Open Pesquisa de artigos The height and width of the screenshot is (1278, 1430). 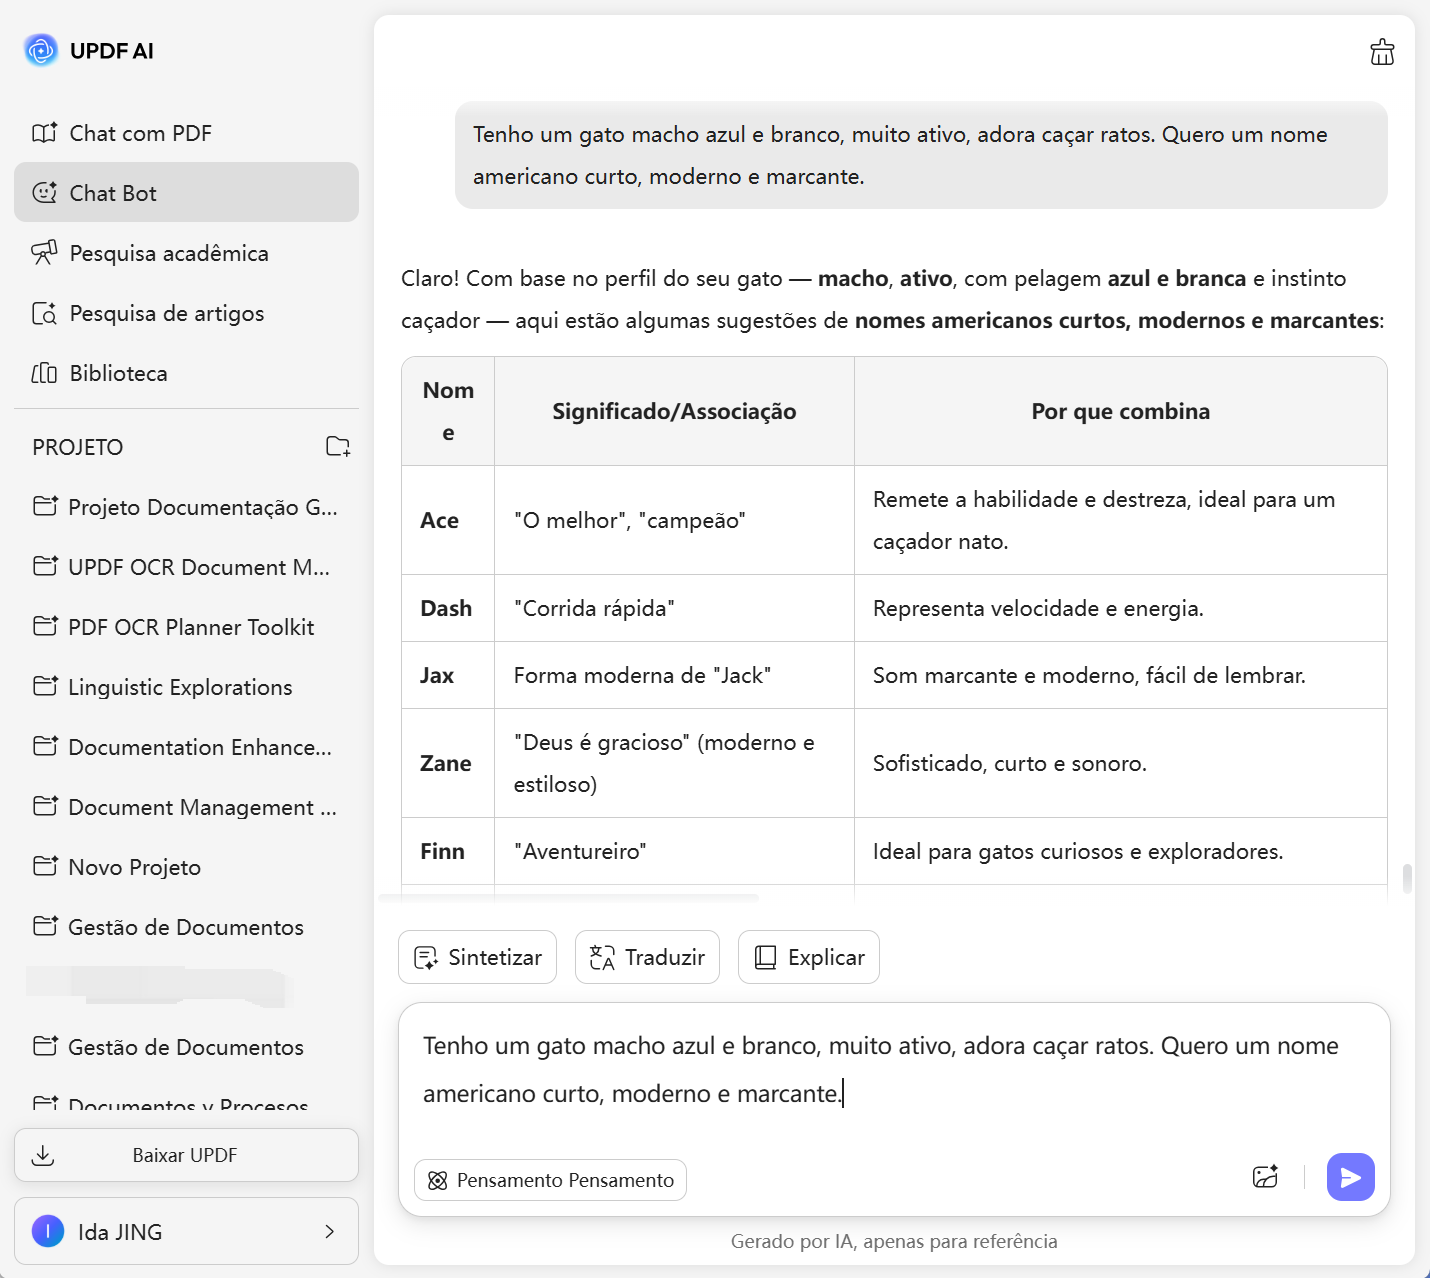pyautogui.click(x=166, y=313)
